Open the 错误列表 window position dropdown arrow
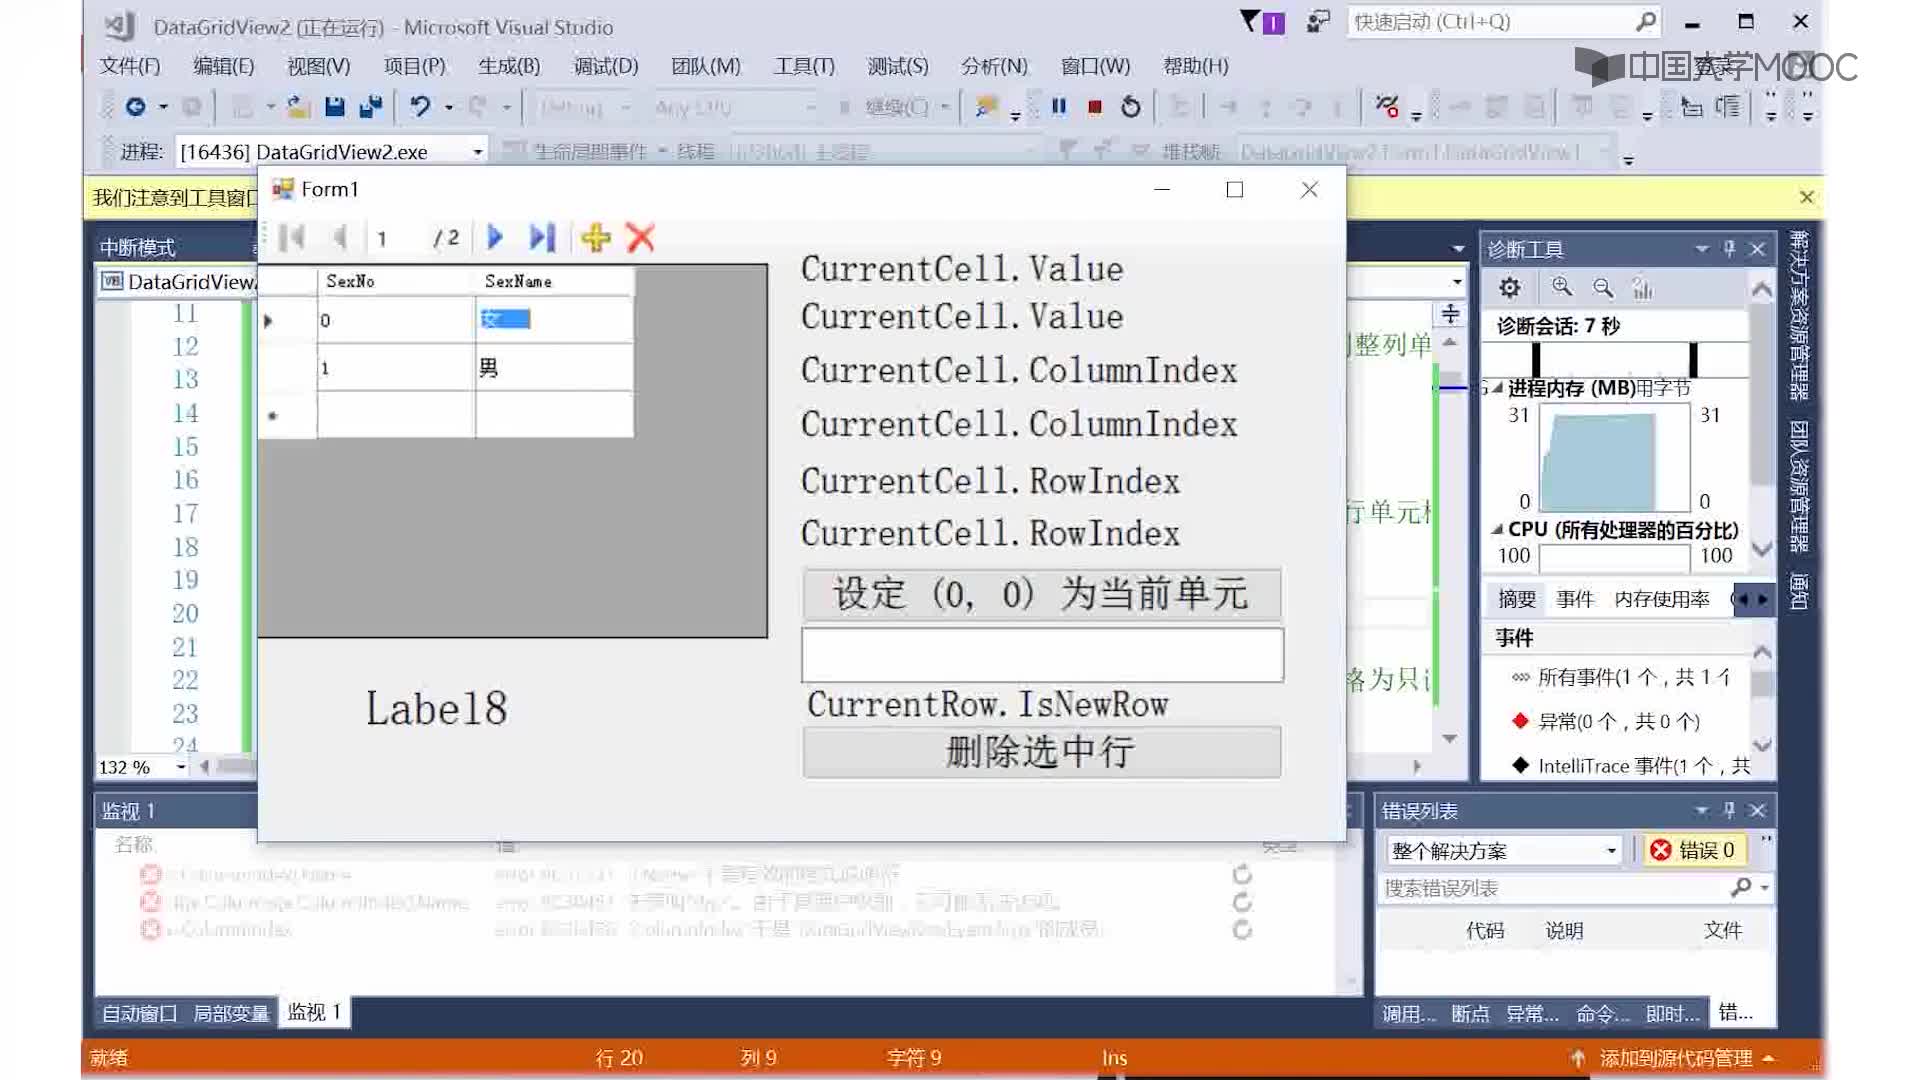1920x1080 pixels. coord(1702,810)
